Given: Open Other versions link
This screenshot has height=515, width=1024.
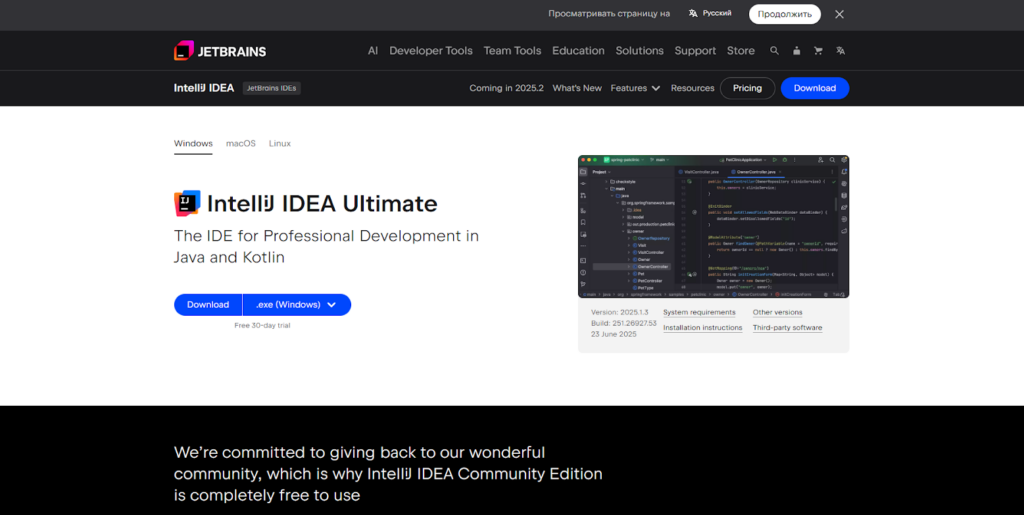Looking at the screenshot, I should [x=777, y=313].
